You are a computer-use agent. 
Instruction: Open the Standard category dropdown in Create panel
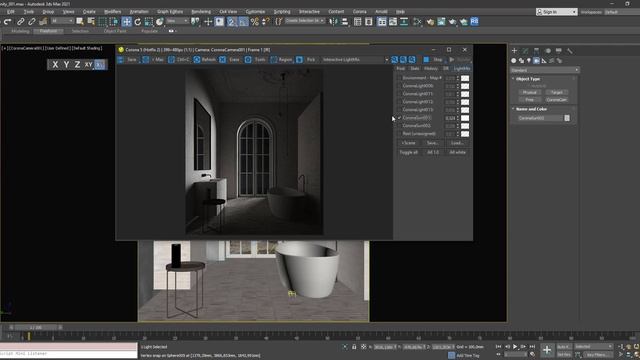coord(544,70)
